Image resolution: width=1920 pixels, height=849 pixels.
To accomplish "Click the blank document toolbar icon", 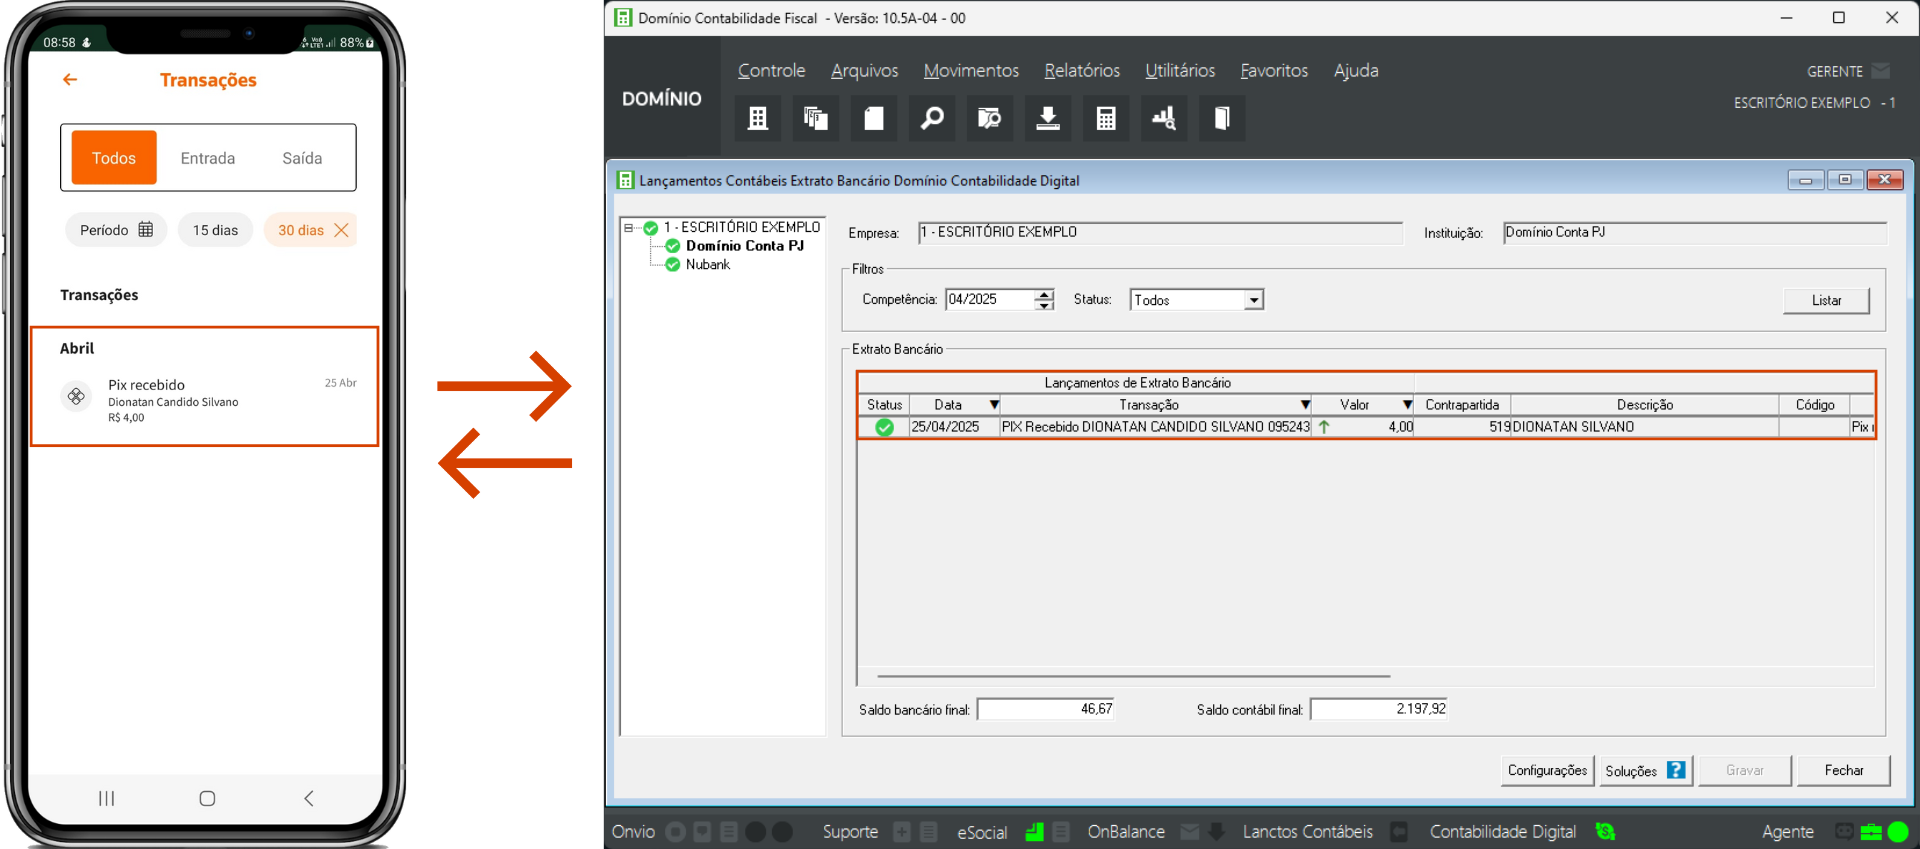I will pos(874,118).
